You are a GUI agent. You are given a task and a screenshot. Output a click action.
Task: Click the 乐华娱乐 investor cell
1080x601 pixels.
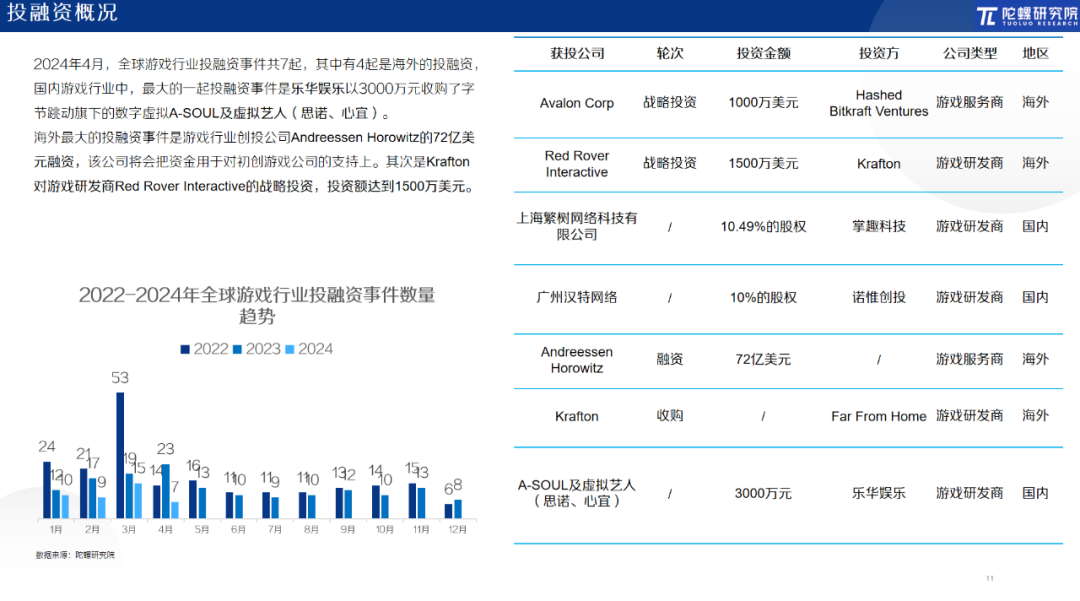[878, 494]
